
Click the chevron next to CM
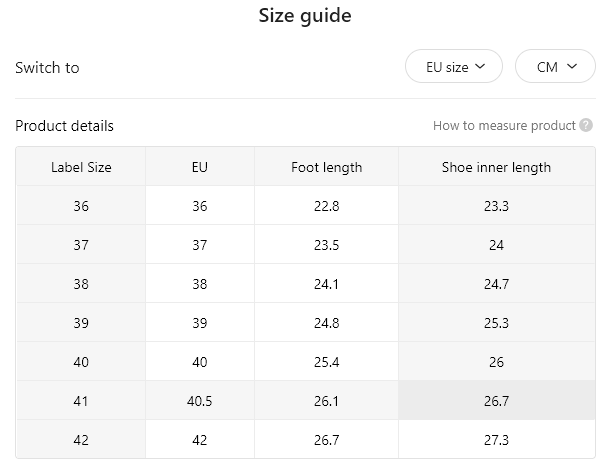pos(572,66)
